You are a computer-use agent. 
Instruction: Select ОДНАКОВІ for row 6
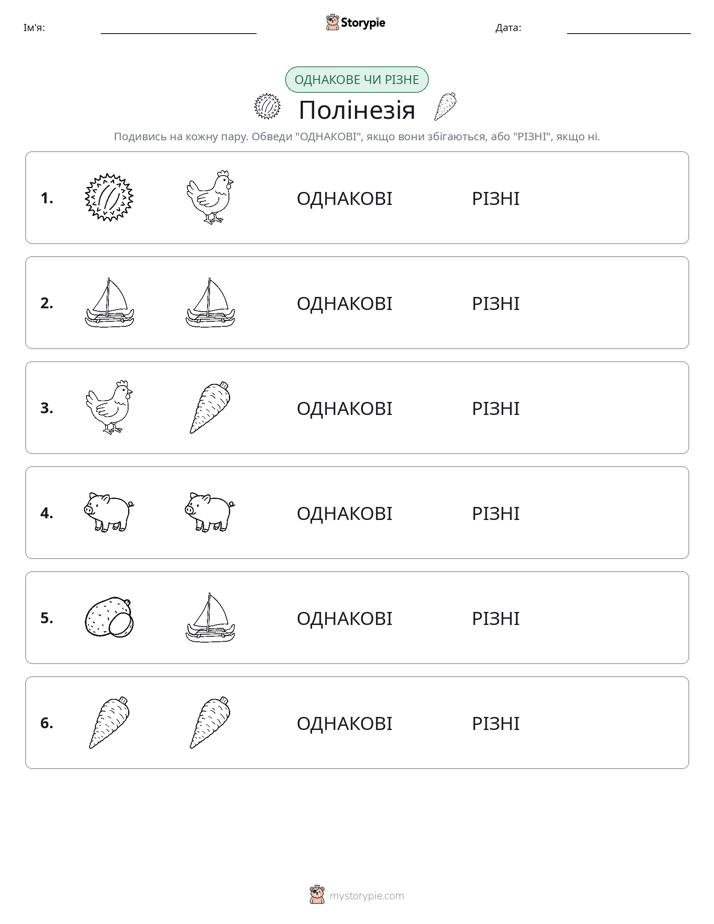tap(344, 723)
